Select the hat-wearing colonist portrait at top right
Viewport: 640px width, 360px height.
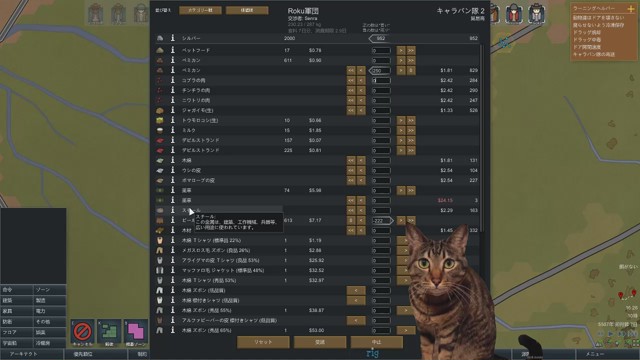[537, 13]
